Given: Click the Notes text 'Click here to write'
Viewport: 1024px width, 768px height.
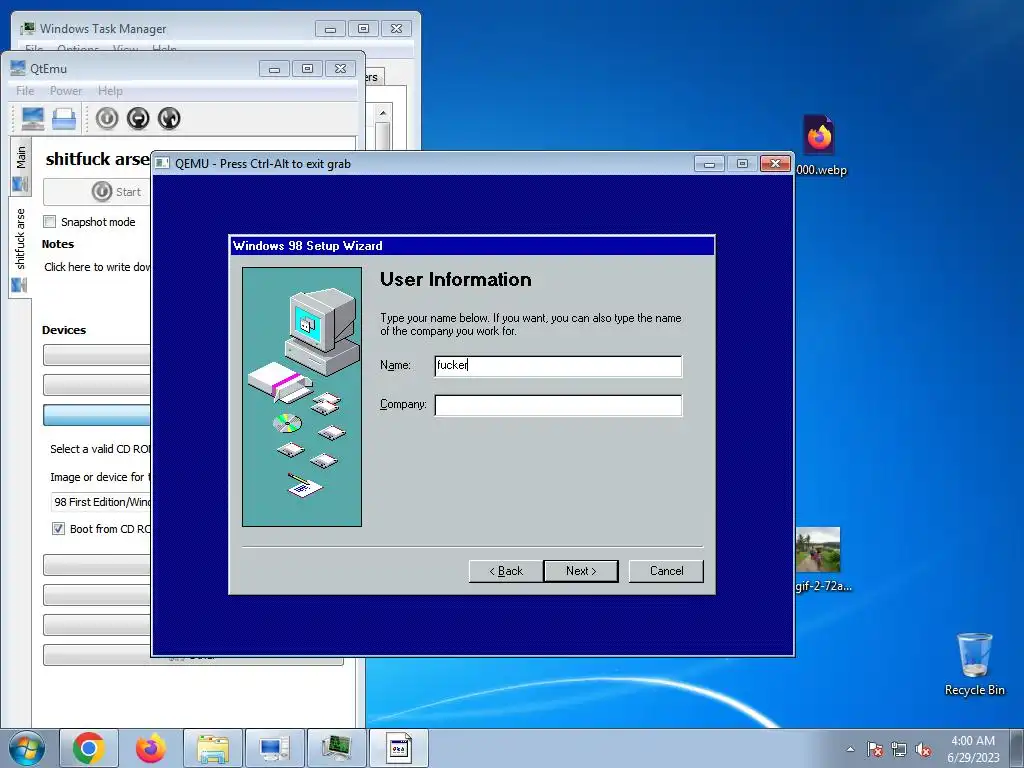Looking at the screenshot, I should (97, 266).
